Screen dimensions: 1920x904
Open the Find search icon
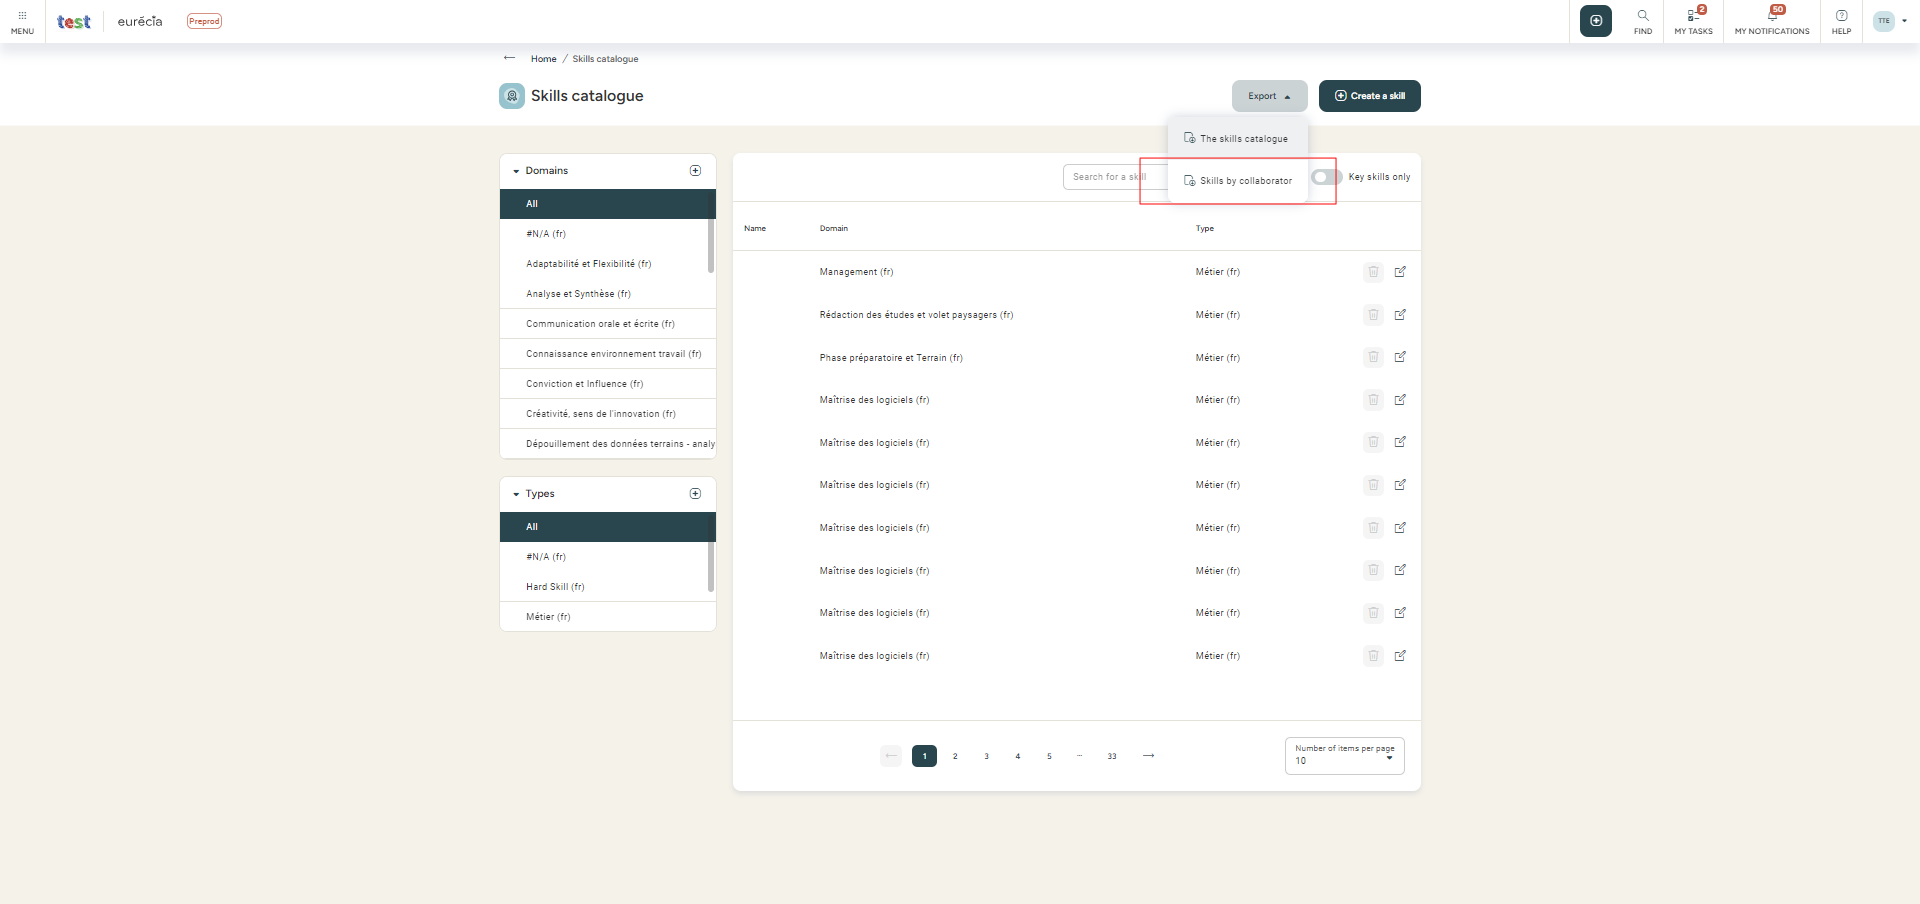(1643, 20)
